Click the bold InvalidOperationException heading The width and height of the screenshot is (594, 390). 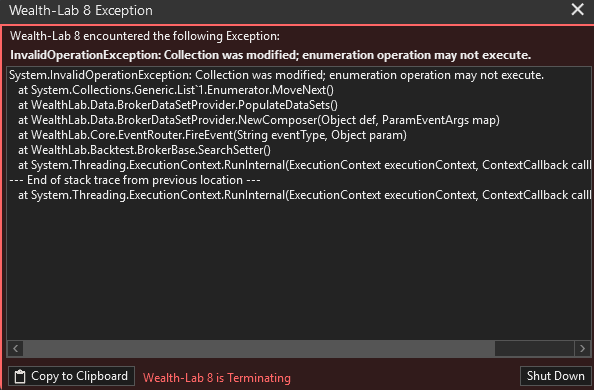[x=270, y=55]
